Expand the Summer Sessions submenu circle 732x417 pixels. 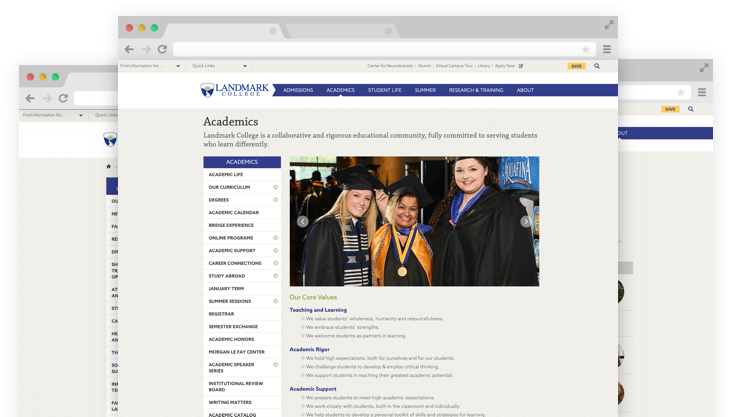coord(275,301)
